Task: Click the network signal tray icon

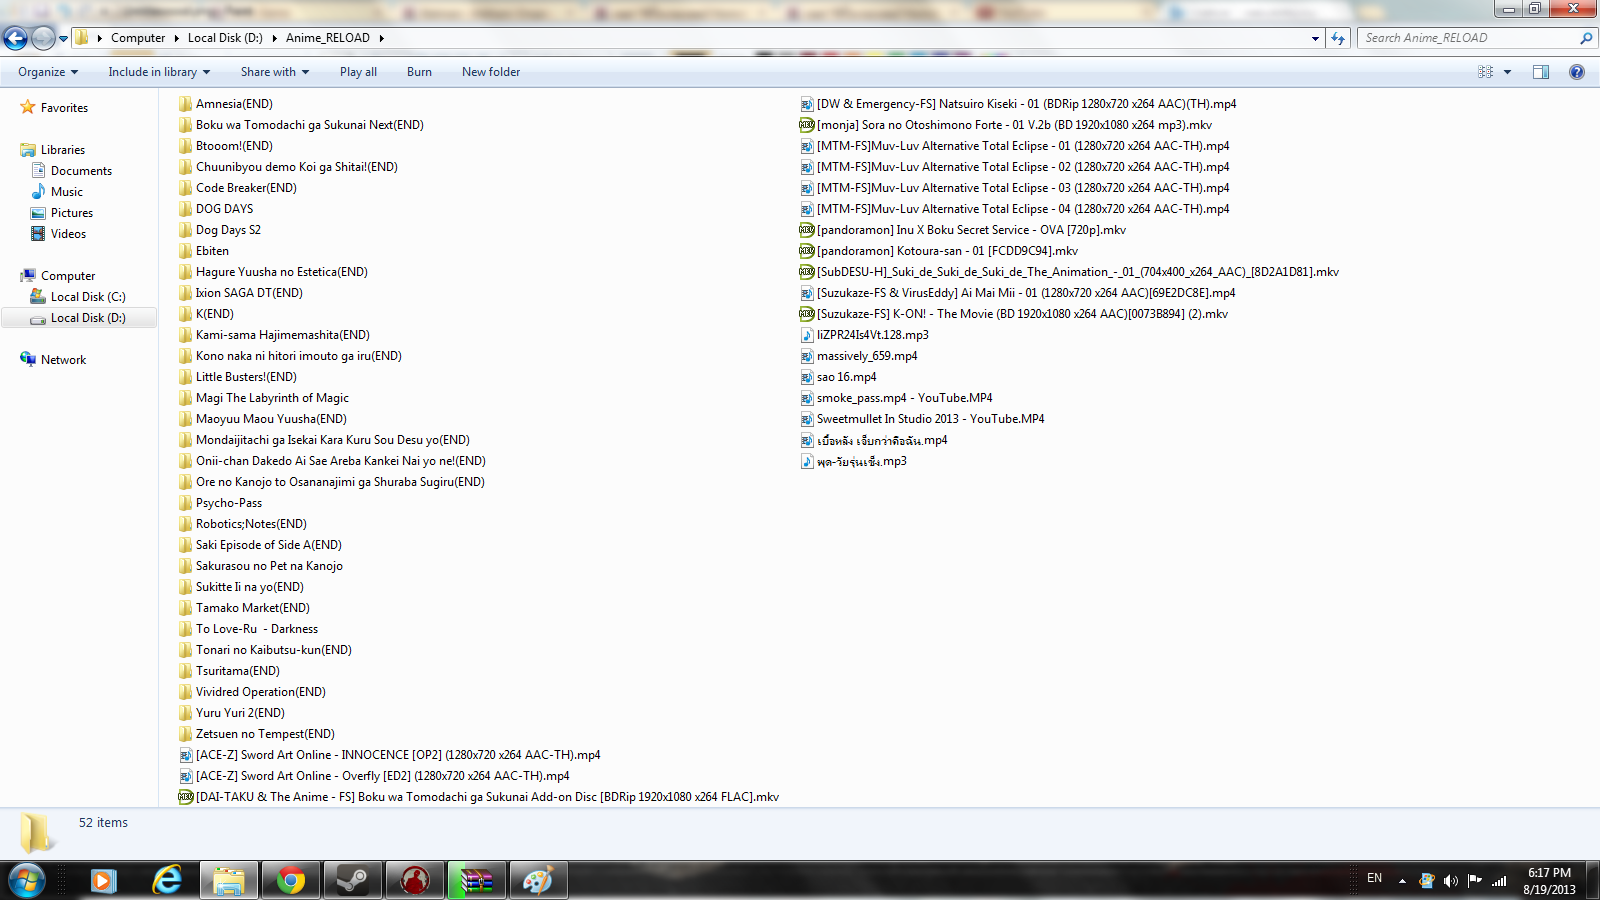Action: tap(1499, 881)
